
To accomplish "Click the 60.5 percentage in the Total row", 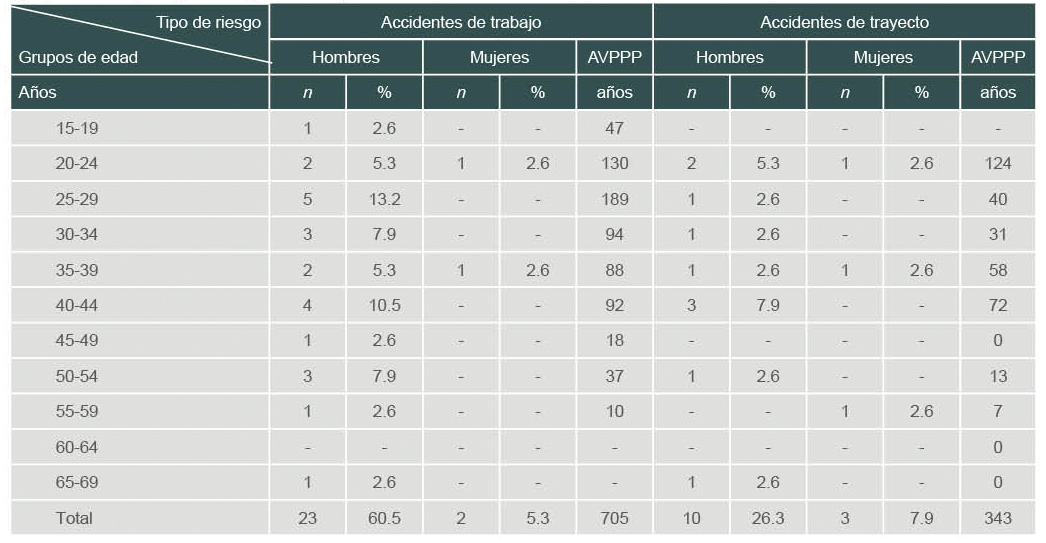I will pyautogui.click(x=384, y=517).
